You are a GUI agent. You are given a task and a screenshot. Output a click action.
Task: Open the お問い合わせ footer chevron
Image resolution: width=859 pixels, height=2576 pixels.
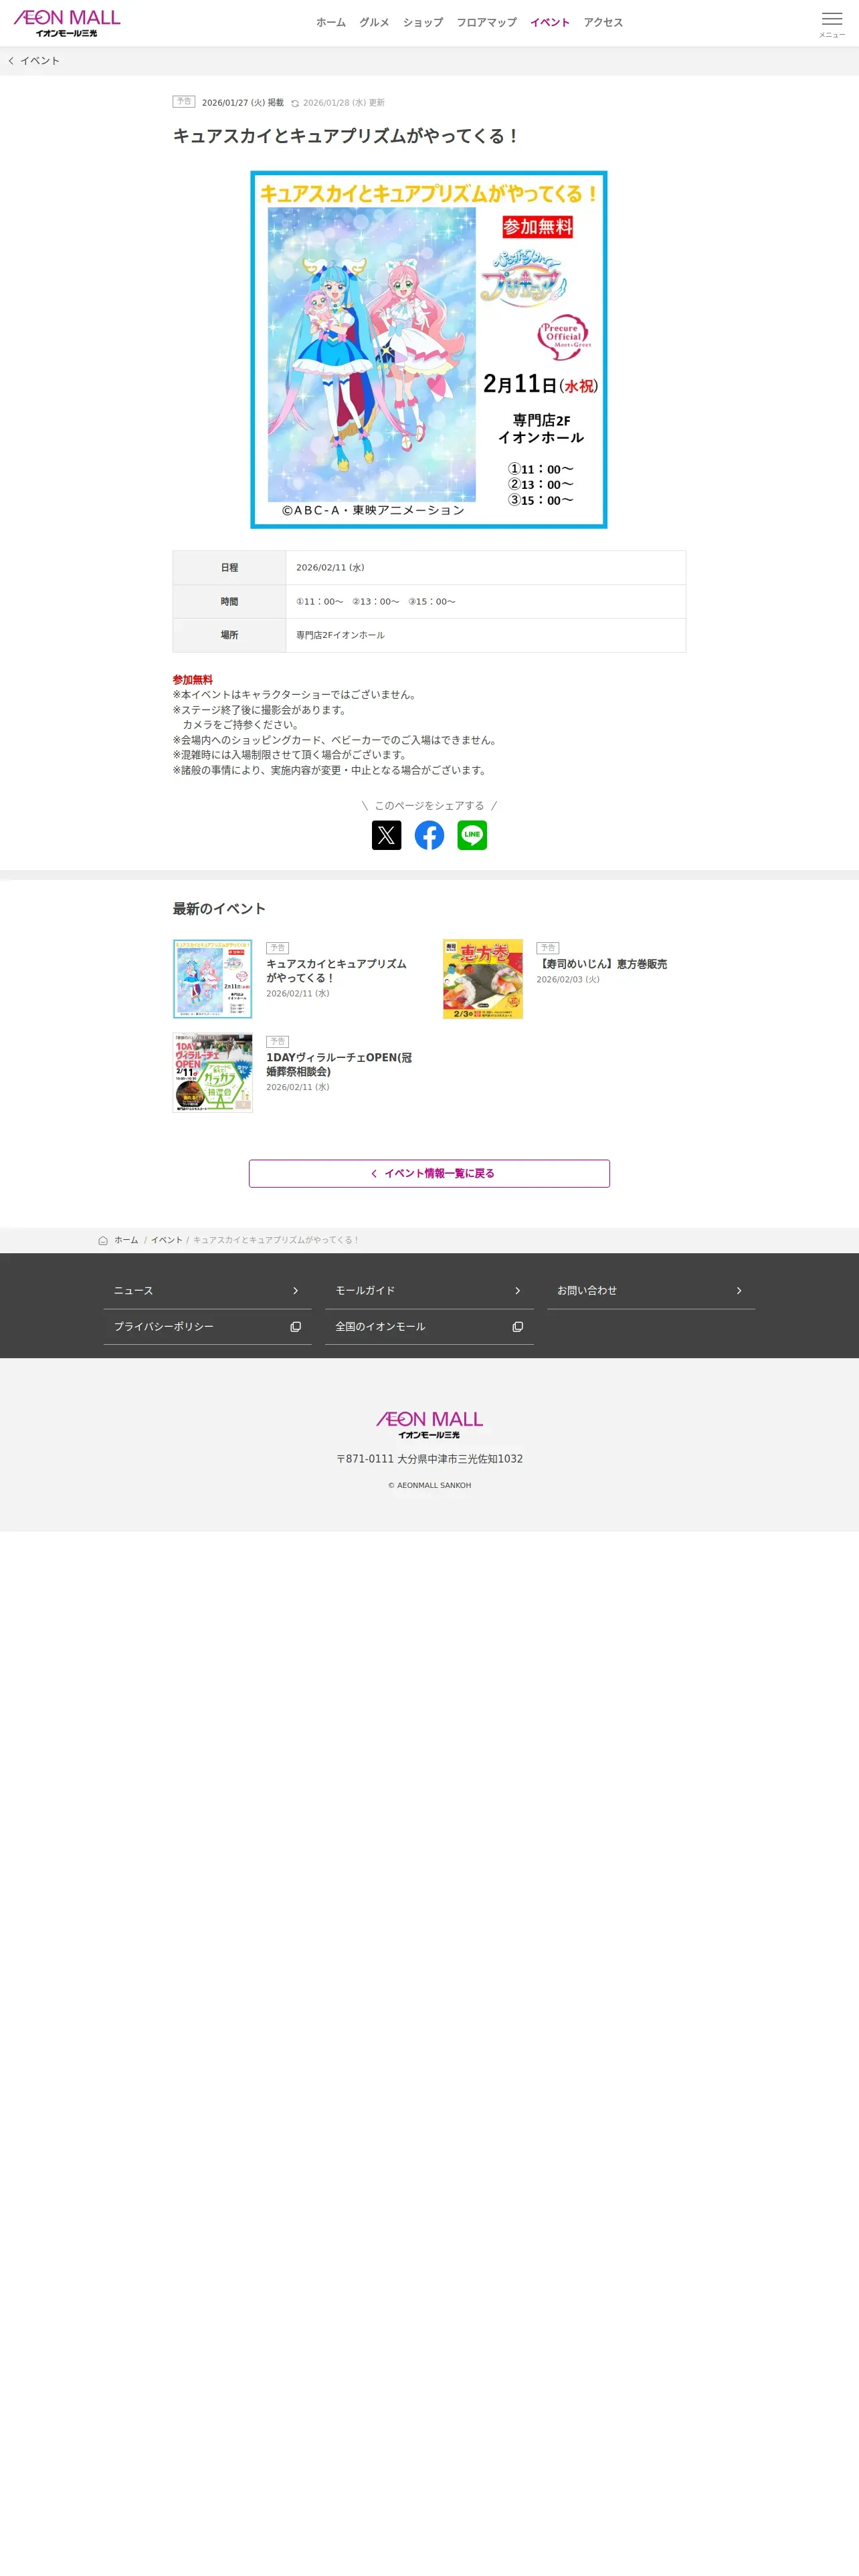tap(739, 1291)
